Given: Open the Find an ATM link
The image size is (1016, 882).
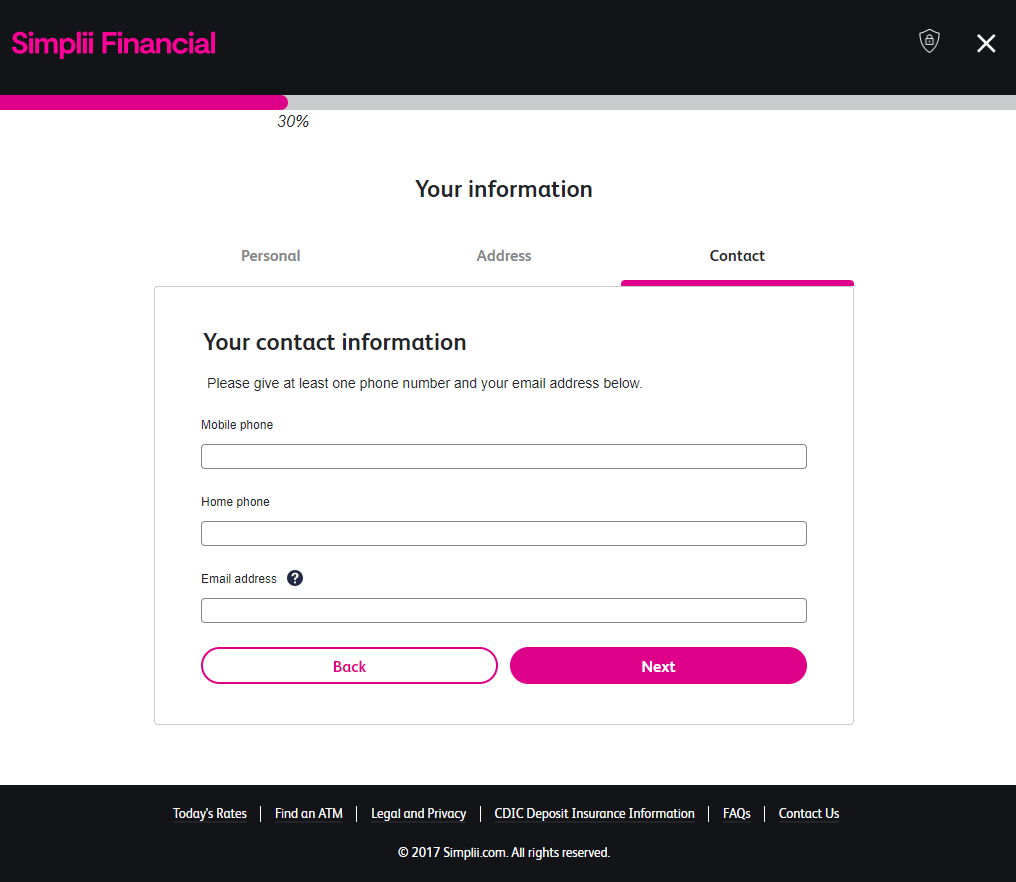Looking at the screenshot, I should 309,814.
